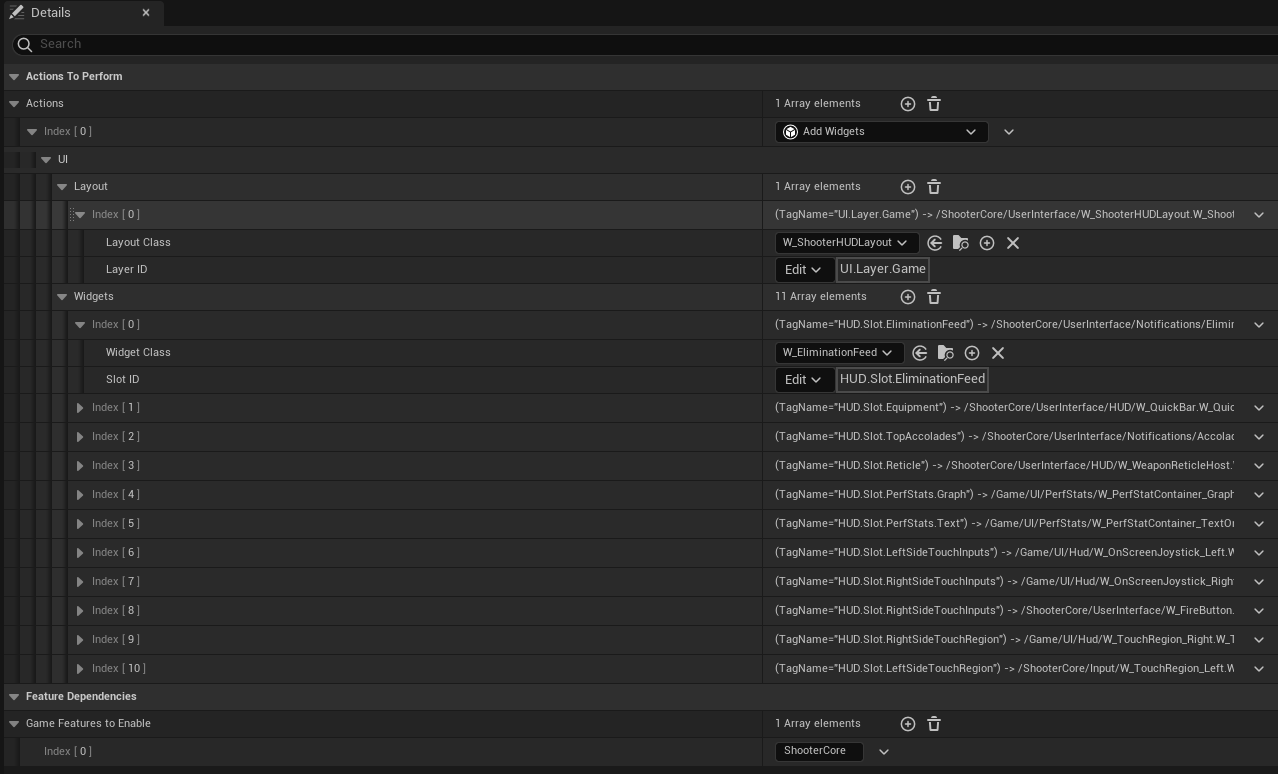The width and height of the screenshot is (1278, 774).
Task: Clear the Layout Class value
Action: (1012, 243)
